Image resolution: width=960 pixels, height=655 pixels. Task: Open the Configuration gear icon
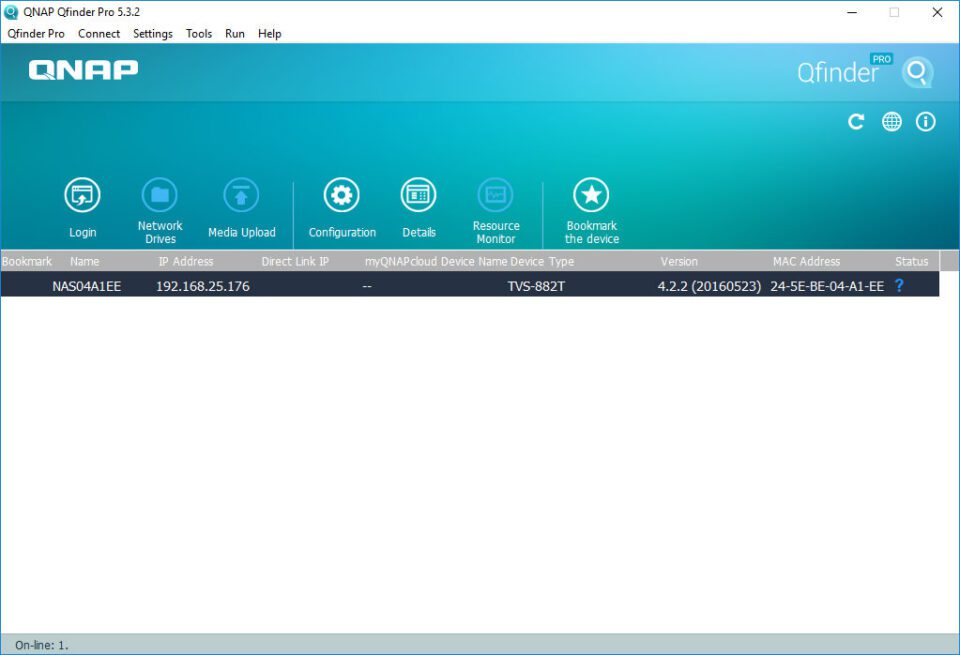pyautogui.click(x=342, y=195)
